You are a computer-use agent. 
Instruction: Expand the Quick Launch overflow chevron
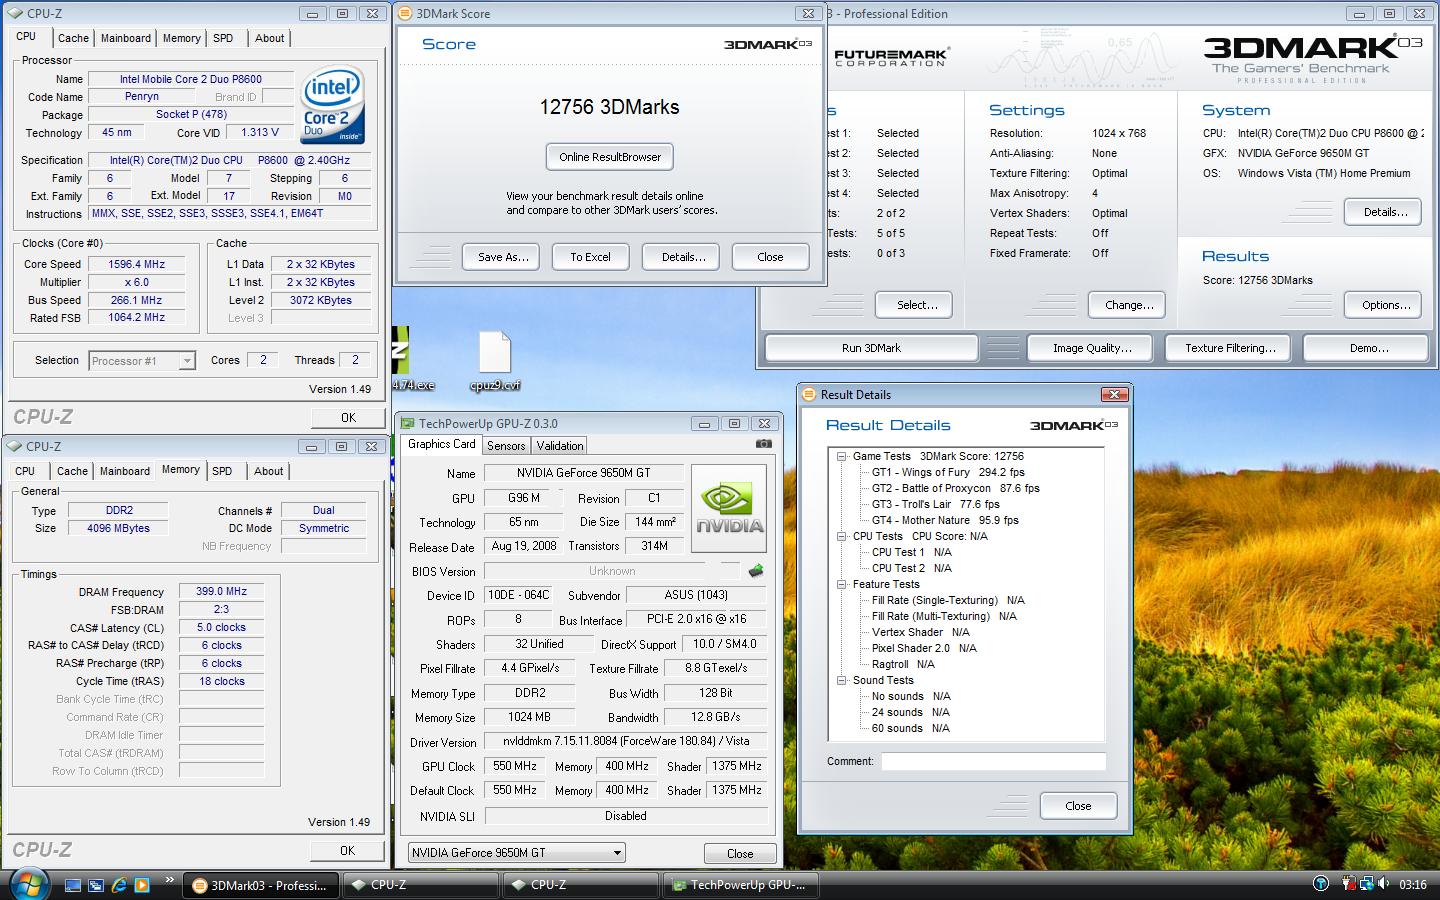click(171, 881)
